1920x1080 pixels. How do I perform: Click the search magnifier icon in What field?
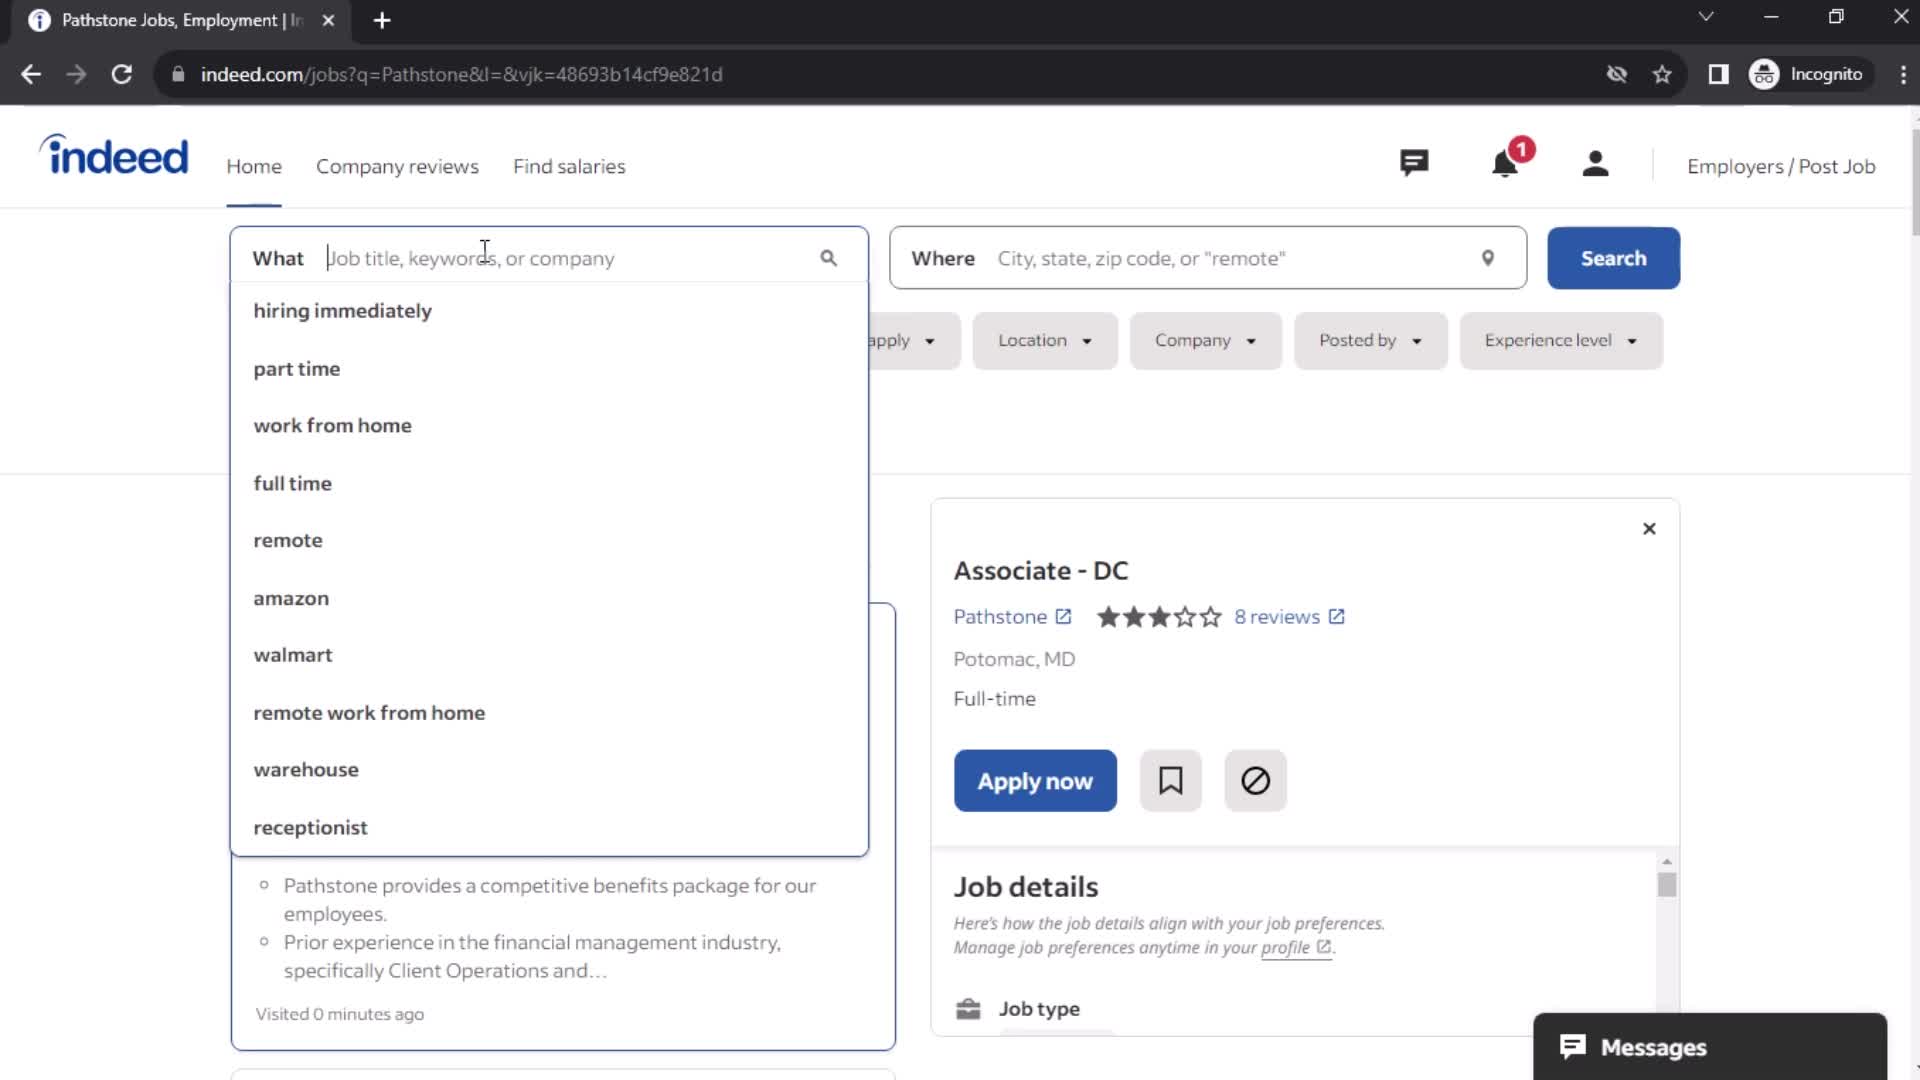click(x=829, y=257)
